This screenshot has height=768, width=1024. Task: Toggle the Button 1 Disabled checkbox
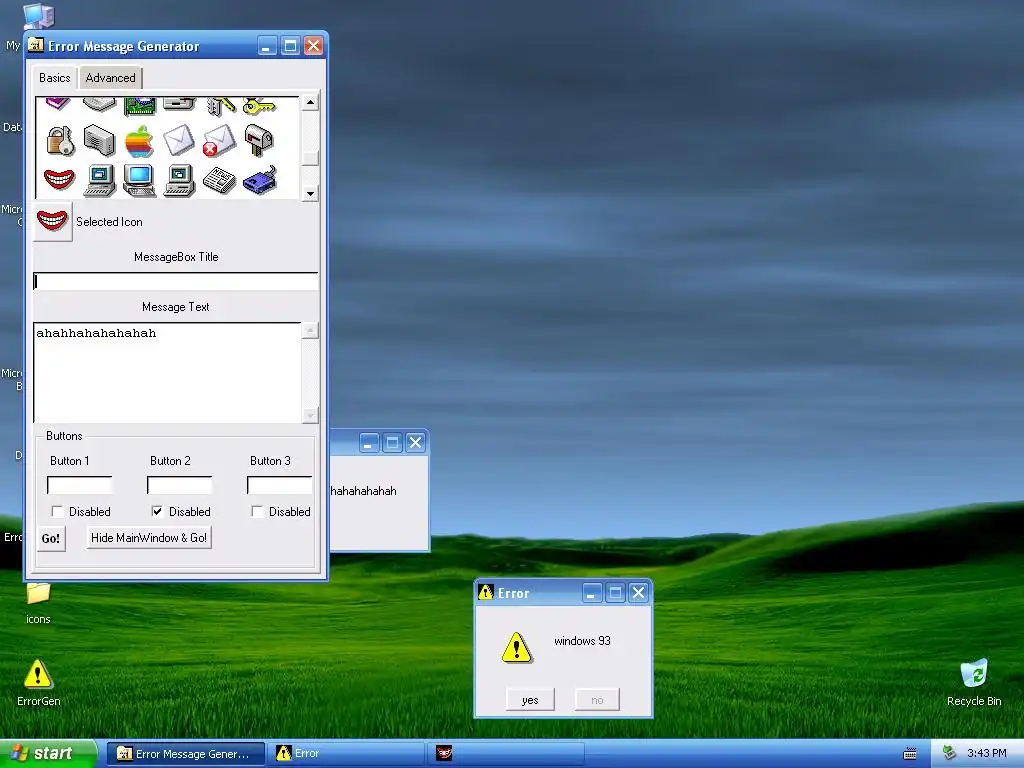pos(57,511)
